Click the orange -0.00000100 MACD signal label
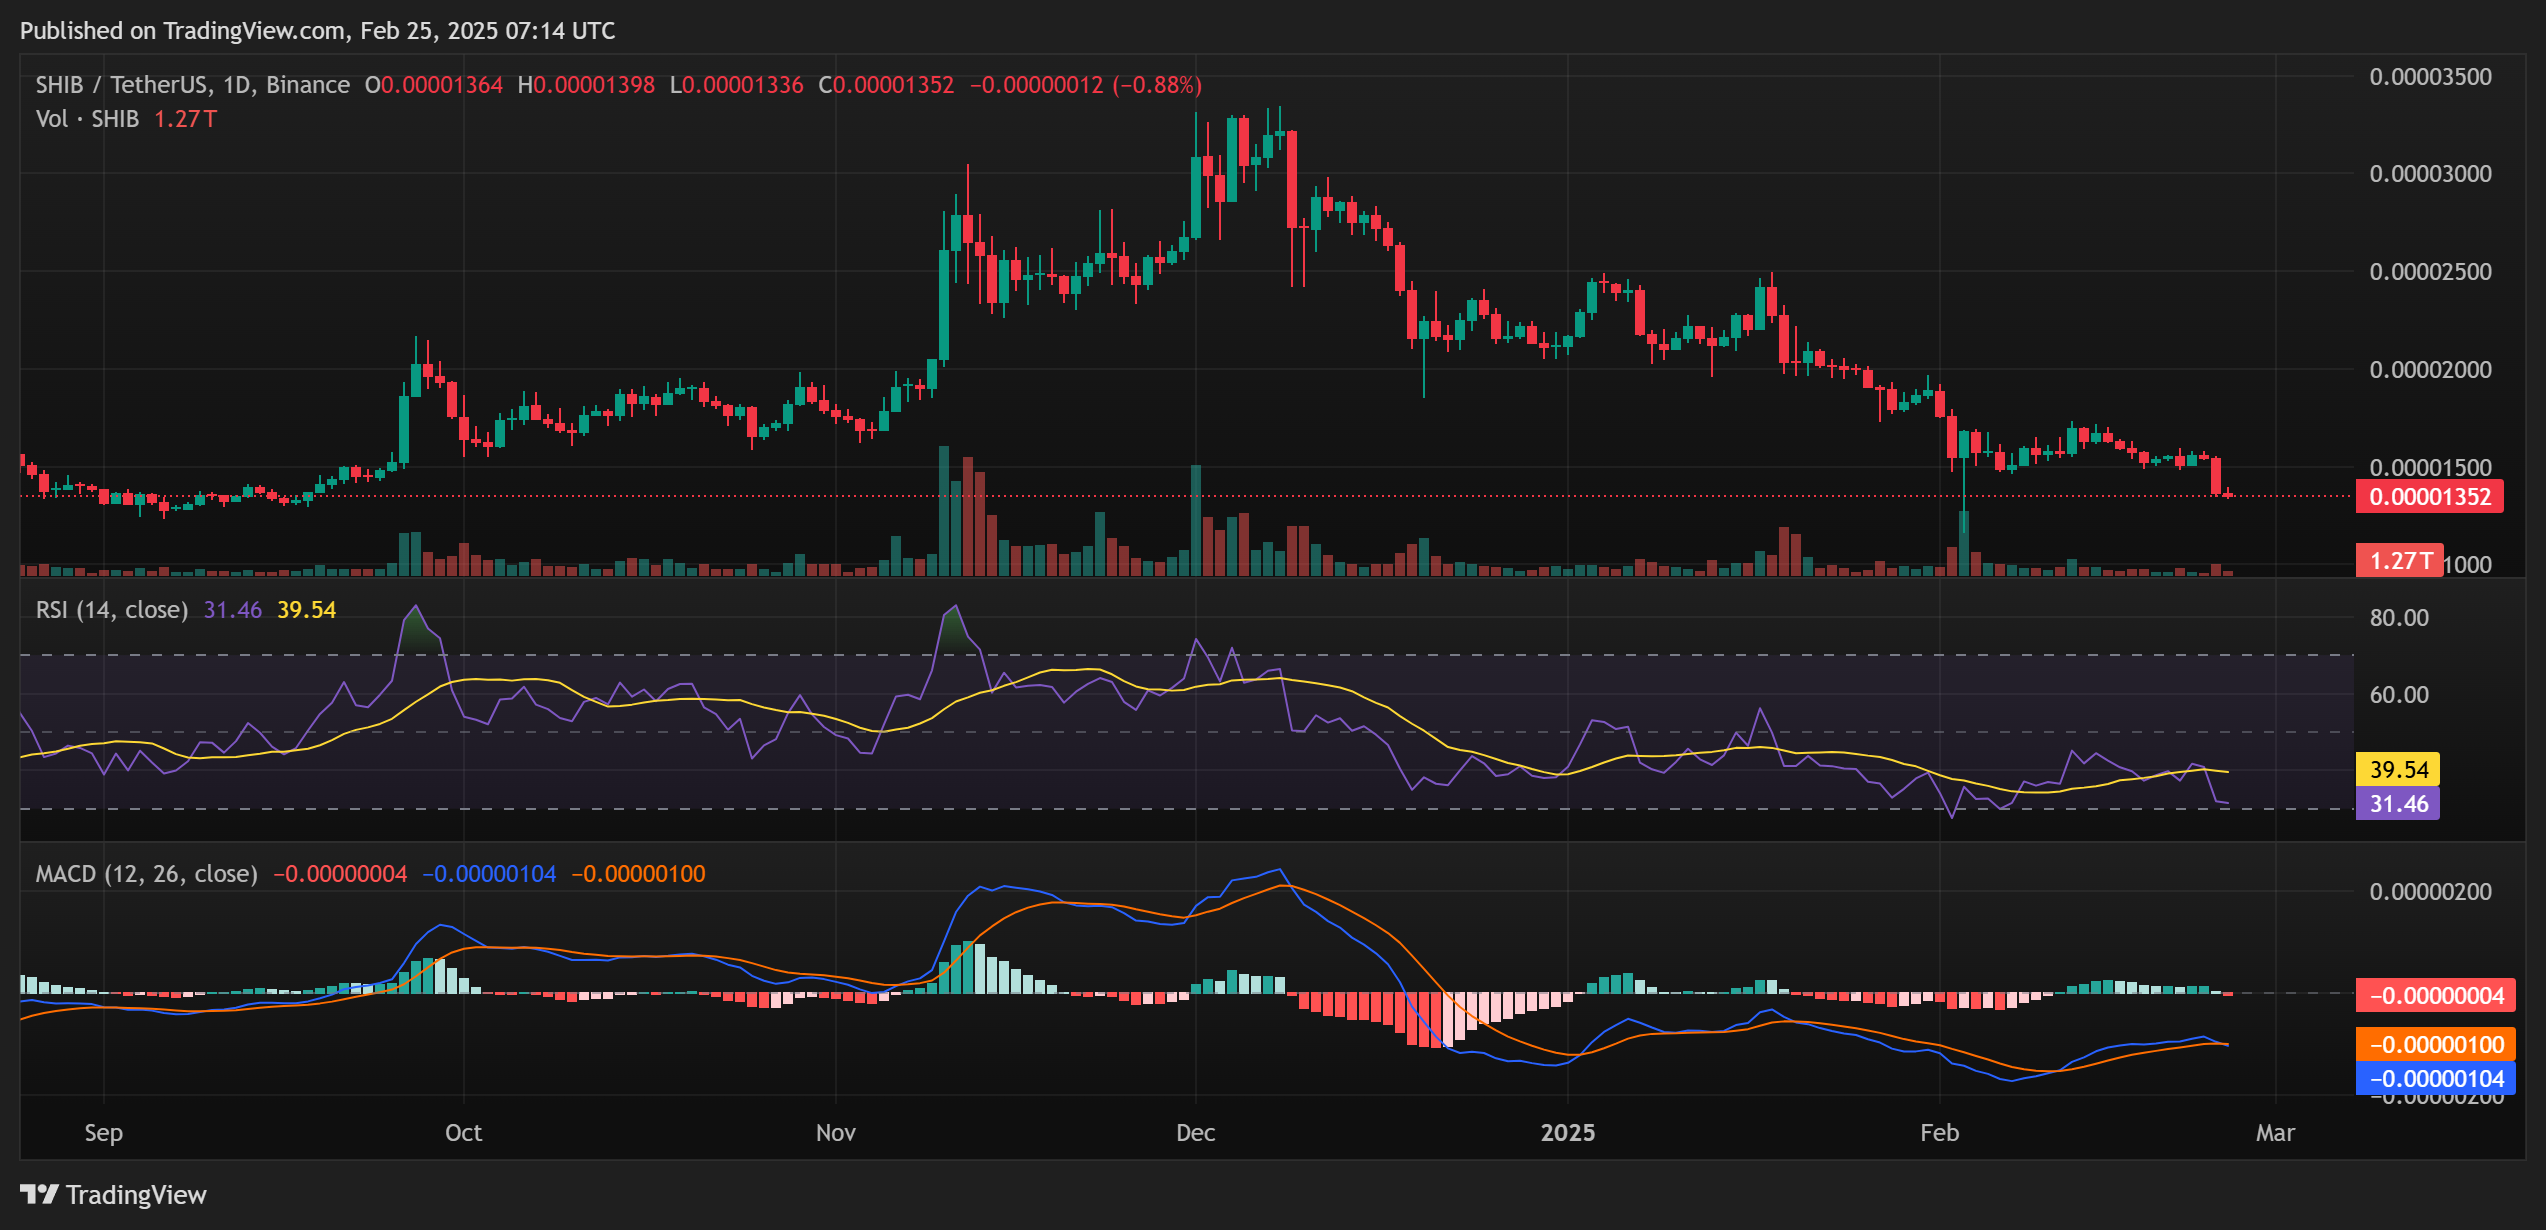This screenshot has height=1230, width=2546. pos(2436,1045)
